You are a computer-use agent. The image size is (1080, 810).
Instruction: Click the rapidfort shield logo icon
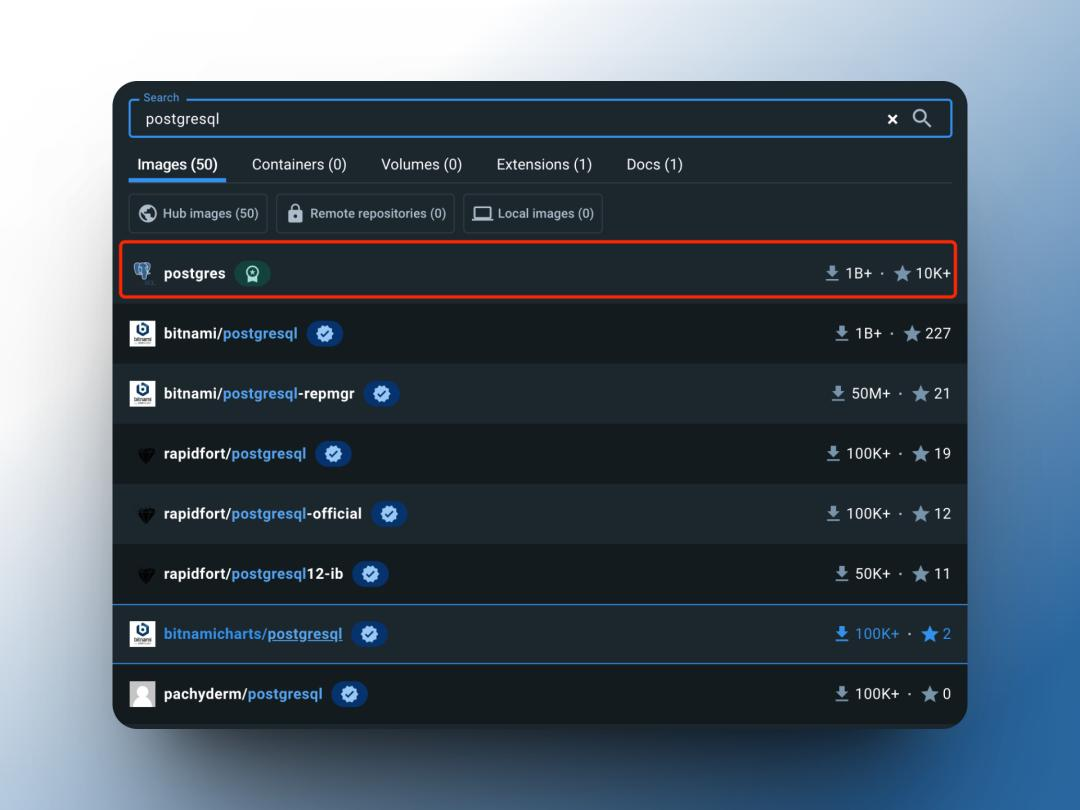coord(146,453)
